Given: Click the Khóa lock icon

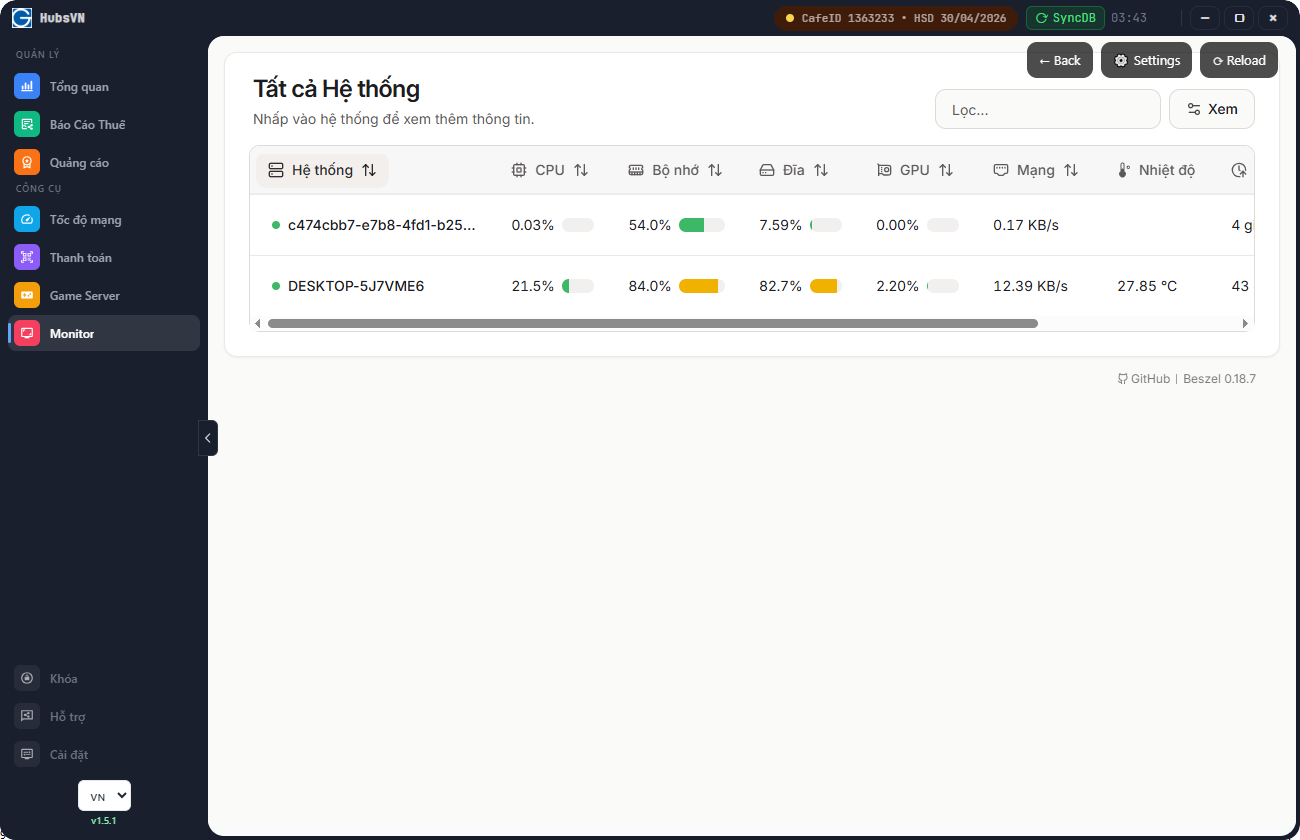Looking at the screenshot, I should tap(27, 679).
